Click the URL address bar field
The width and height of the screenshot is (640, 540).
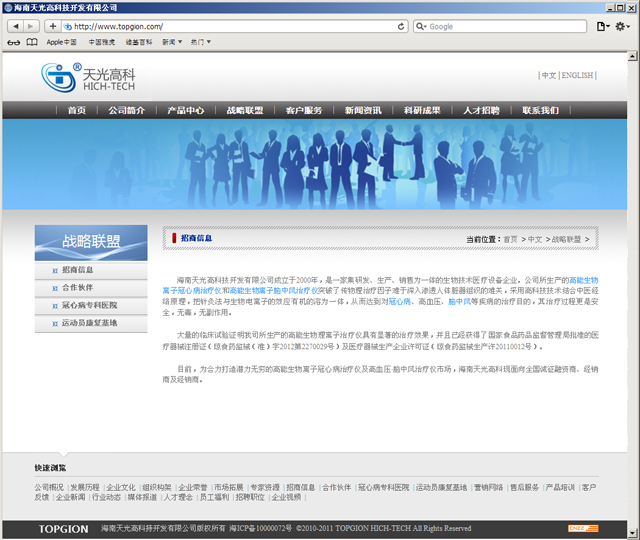coord(230,26)
